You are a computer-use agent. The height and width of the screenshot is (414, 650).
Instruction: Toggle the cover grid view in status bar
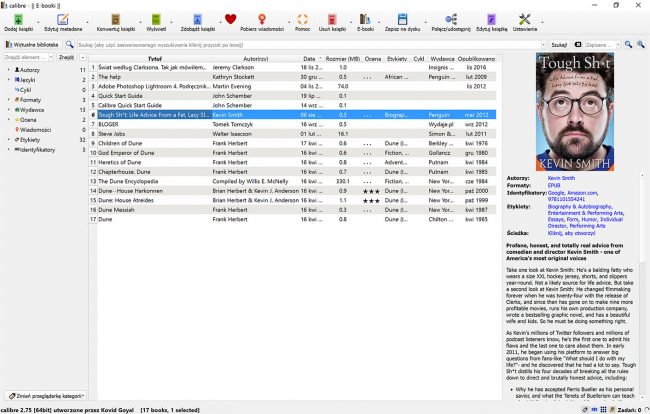tap(604, 410)
